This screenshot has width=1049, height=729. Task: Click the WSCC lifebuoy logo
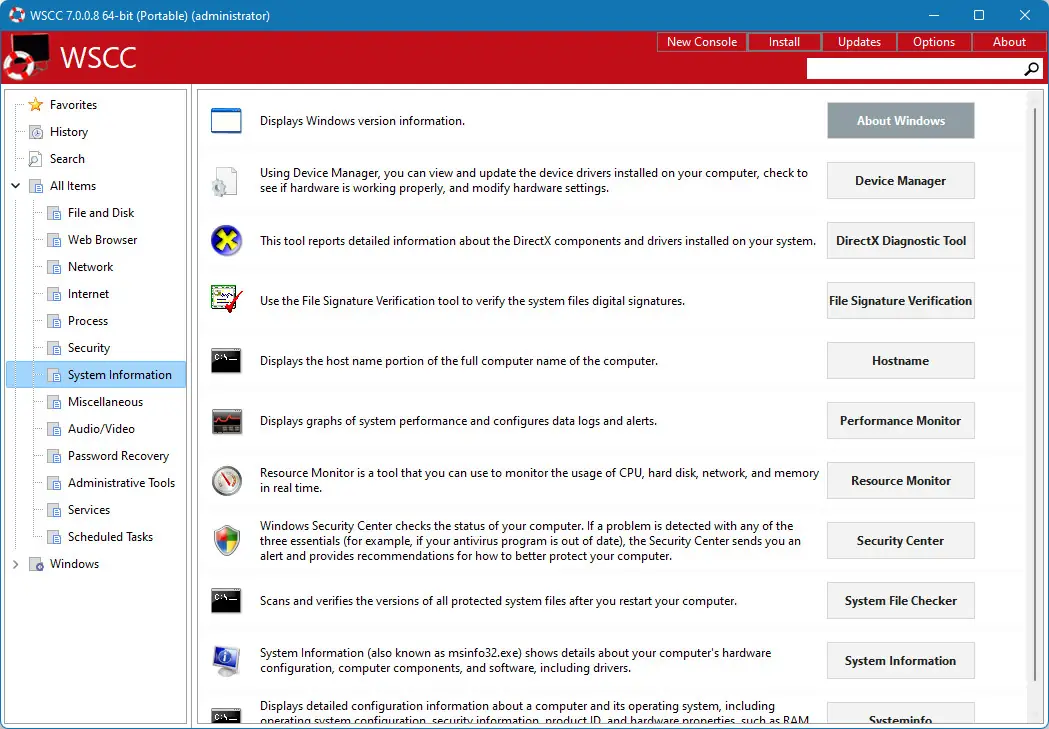(x=26, y=56)
